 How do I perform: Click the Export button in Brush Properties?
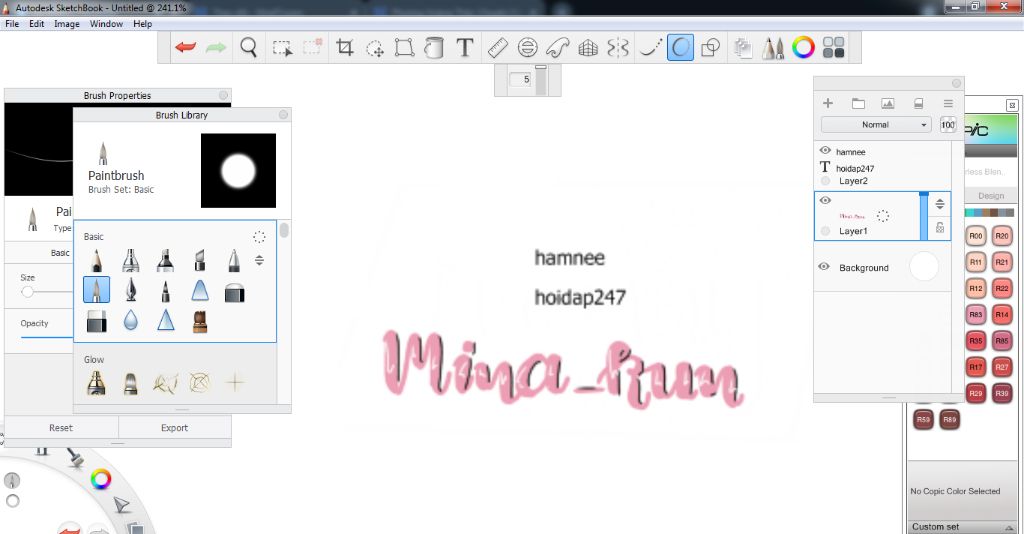[174, 428]
